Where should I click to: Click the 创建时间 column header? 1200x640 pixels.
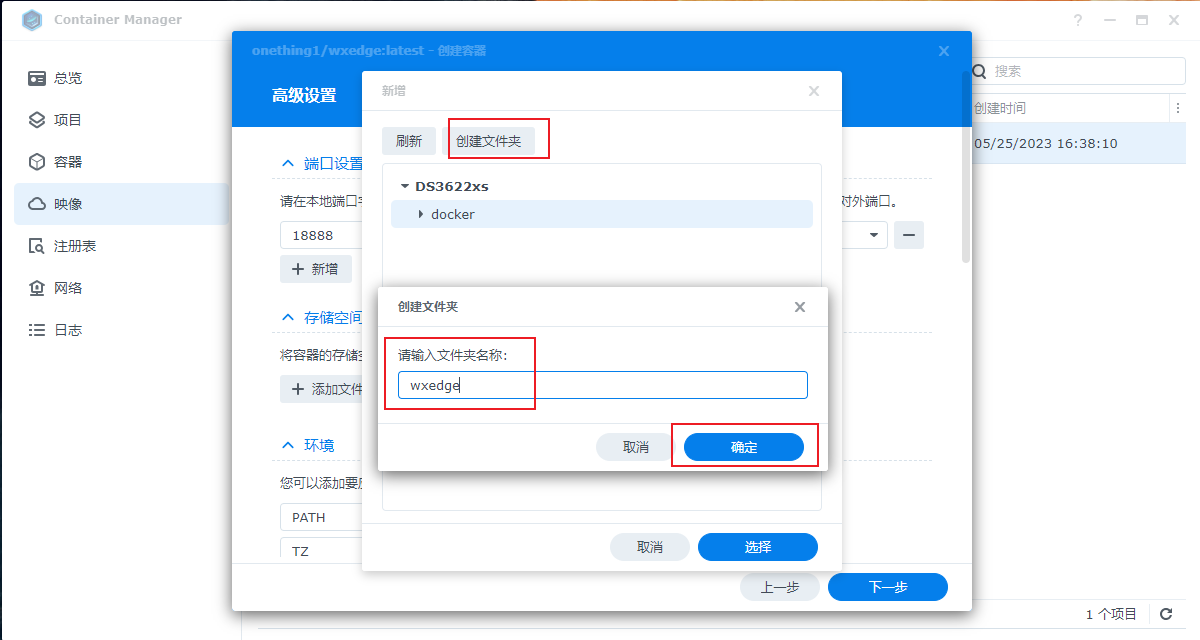(x=1000, y=108)
